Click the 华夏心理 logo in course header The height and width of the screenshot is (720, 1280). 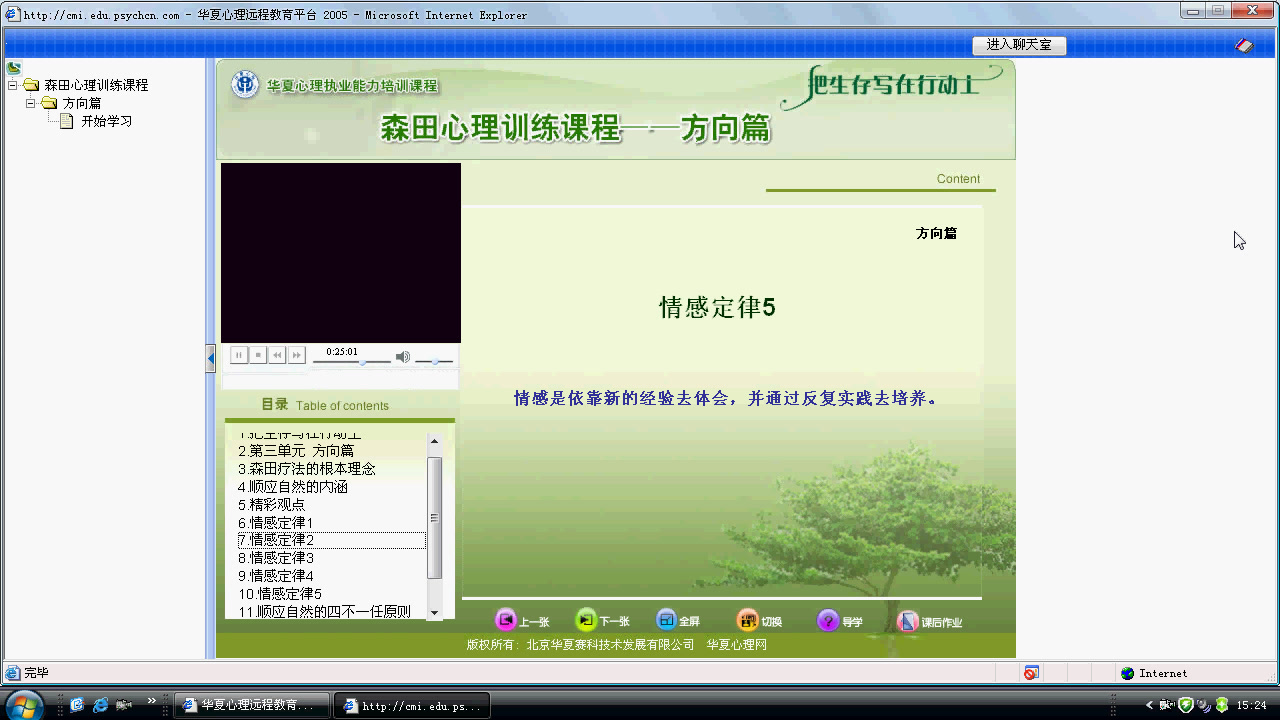click(245, 85)
